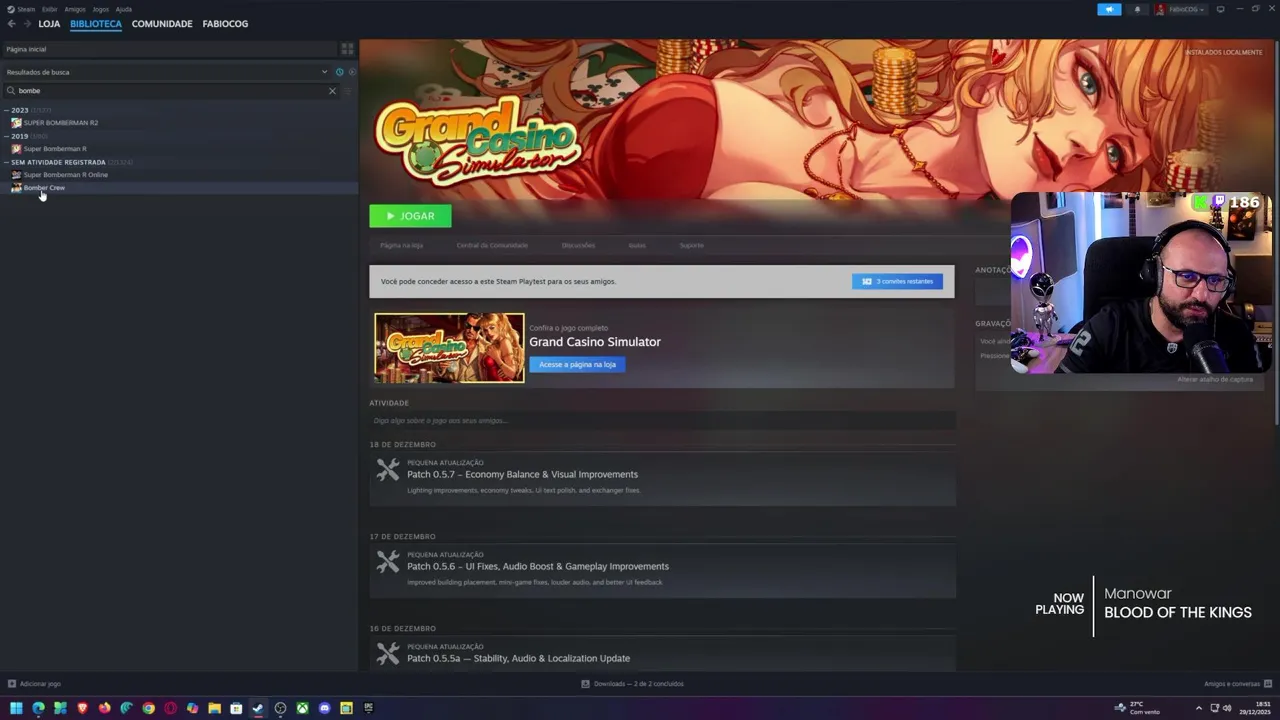Viewport: 1280px width, 720px height.
Task: Click the search magnifier icon
Action: [x=11, y=91]
